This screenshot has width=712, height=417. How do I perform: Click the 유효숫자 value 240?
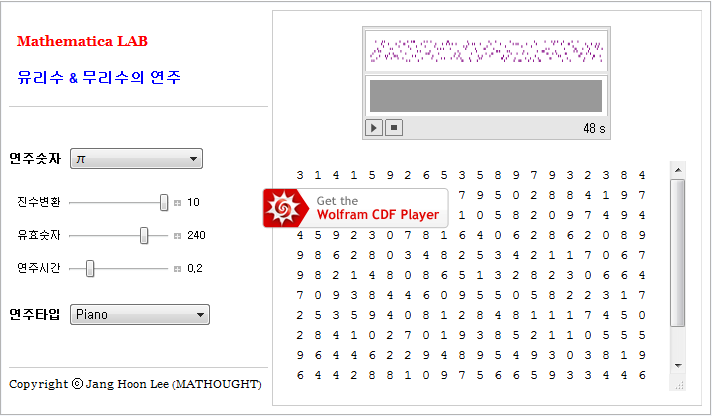[196, 235]
